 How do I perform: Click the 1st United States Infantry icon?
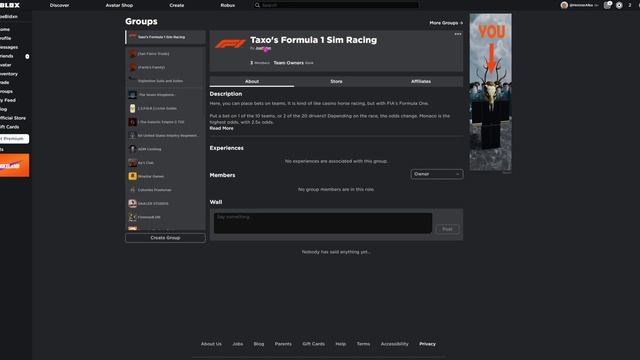pyautogui.click(x=132, y=136)
